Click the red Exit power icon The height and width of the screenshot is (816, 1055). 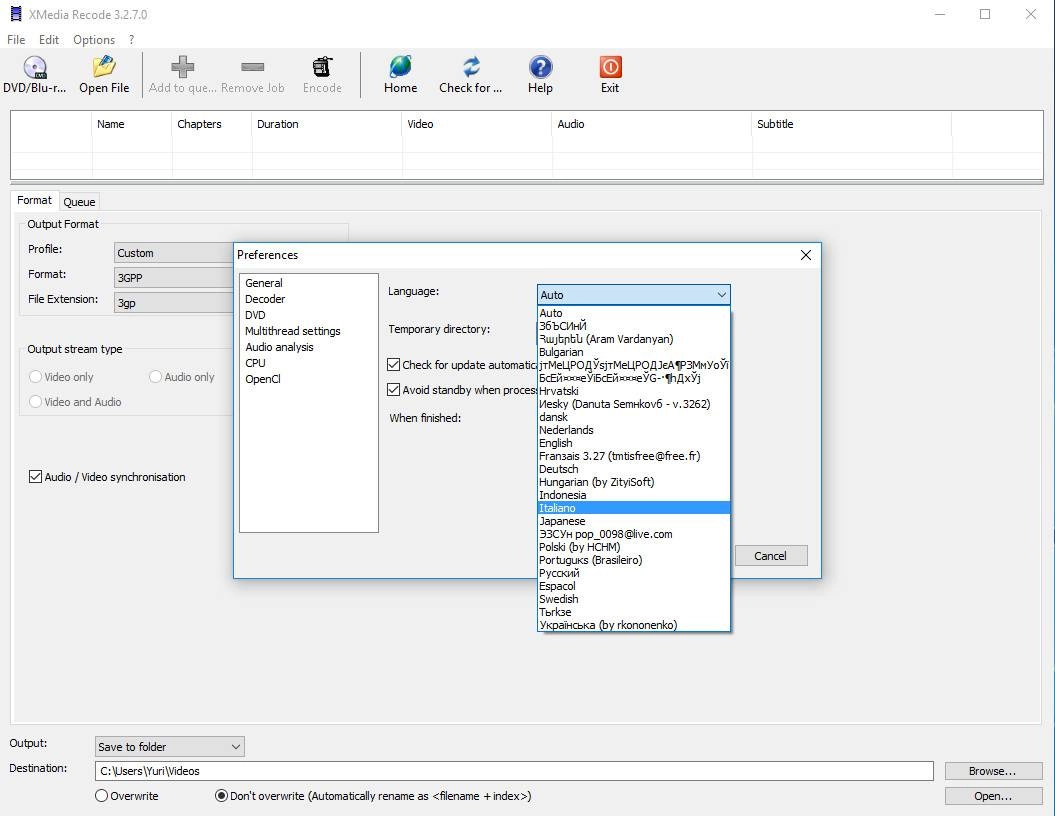pyautogui.click(x=610, y=67)
